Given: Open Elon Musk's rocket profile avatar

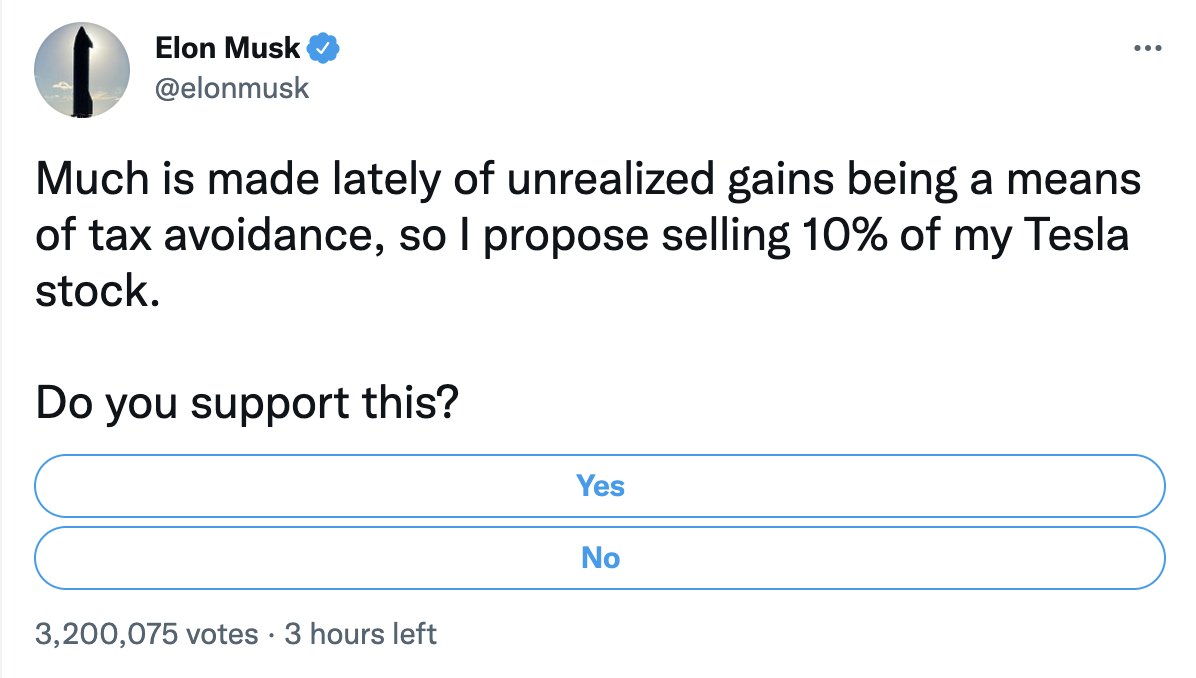Looking at the screenshot, I should 82,69.
